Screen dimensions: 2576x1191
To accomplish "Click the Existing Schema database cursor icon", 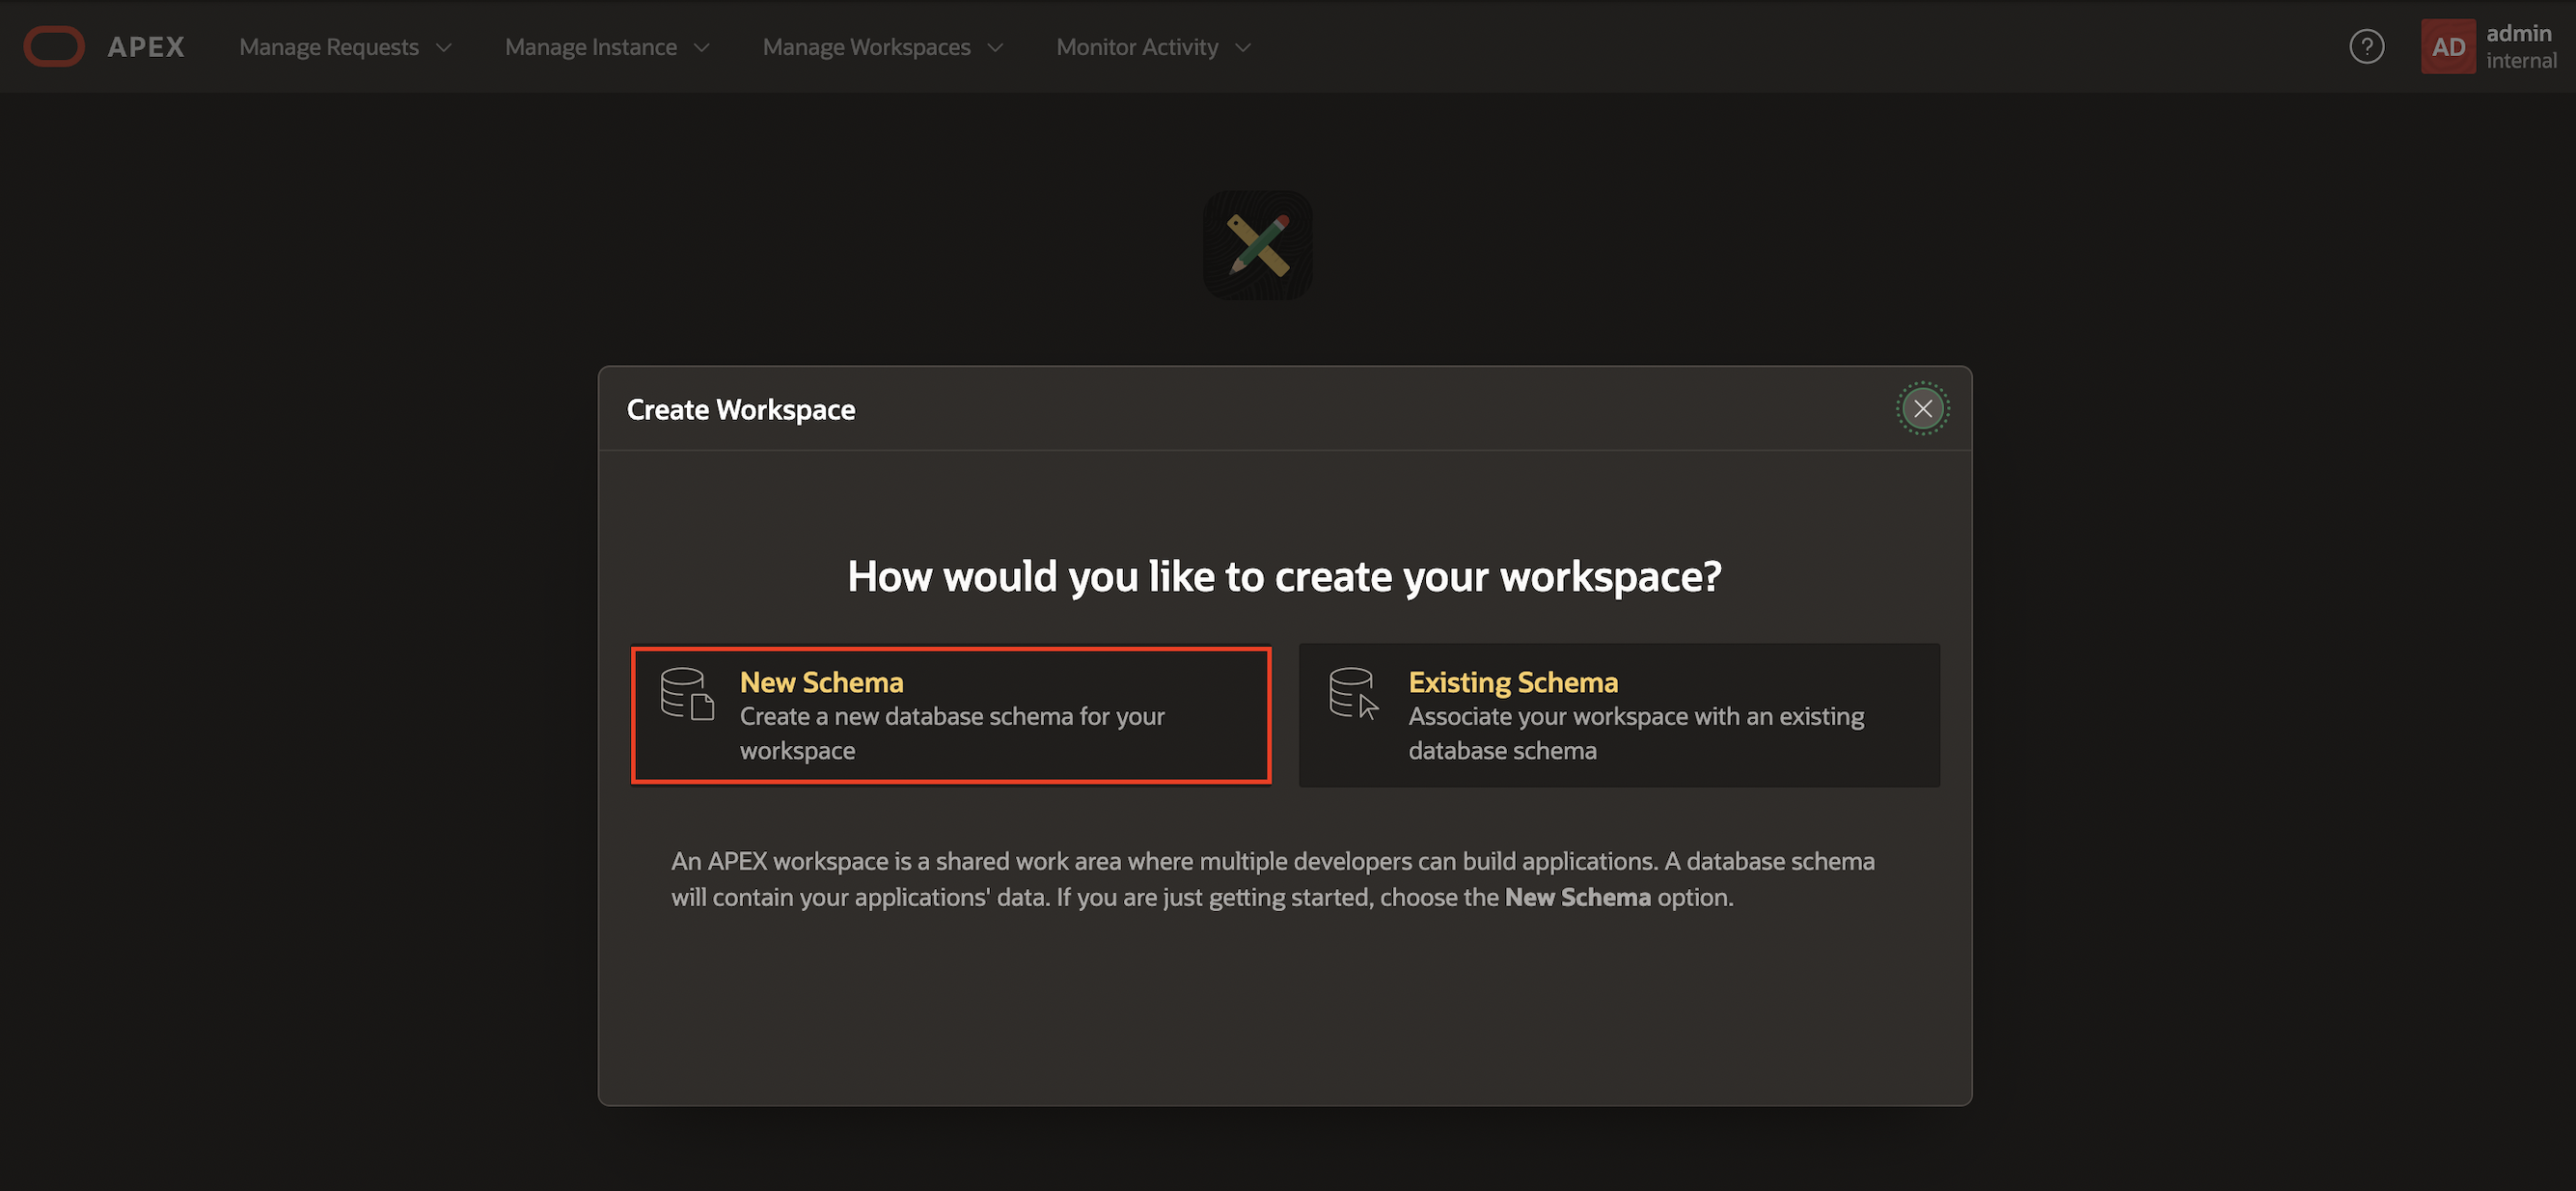I will pyautogui.click(x=1354, y=694).
